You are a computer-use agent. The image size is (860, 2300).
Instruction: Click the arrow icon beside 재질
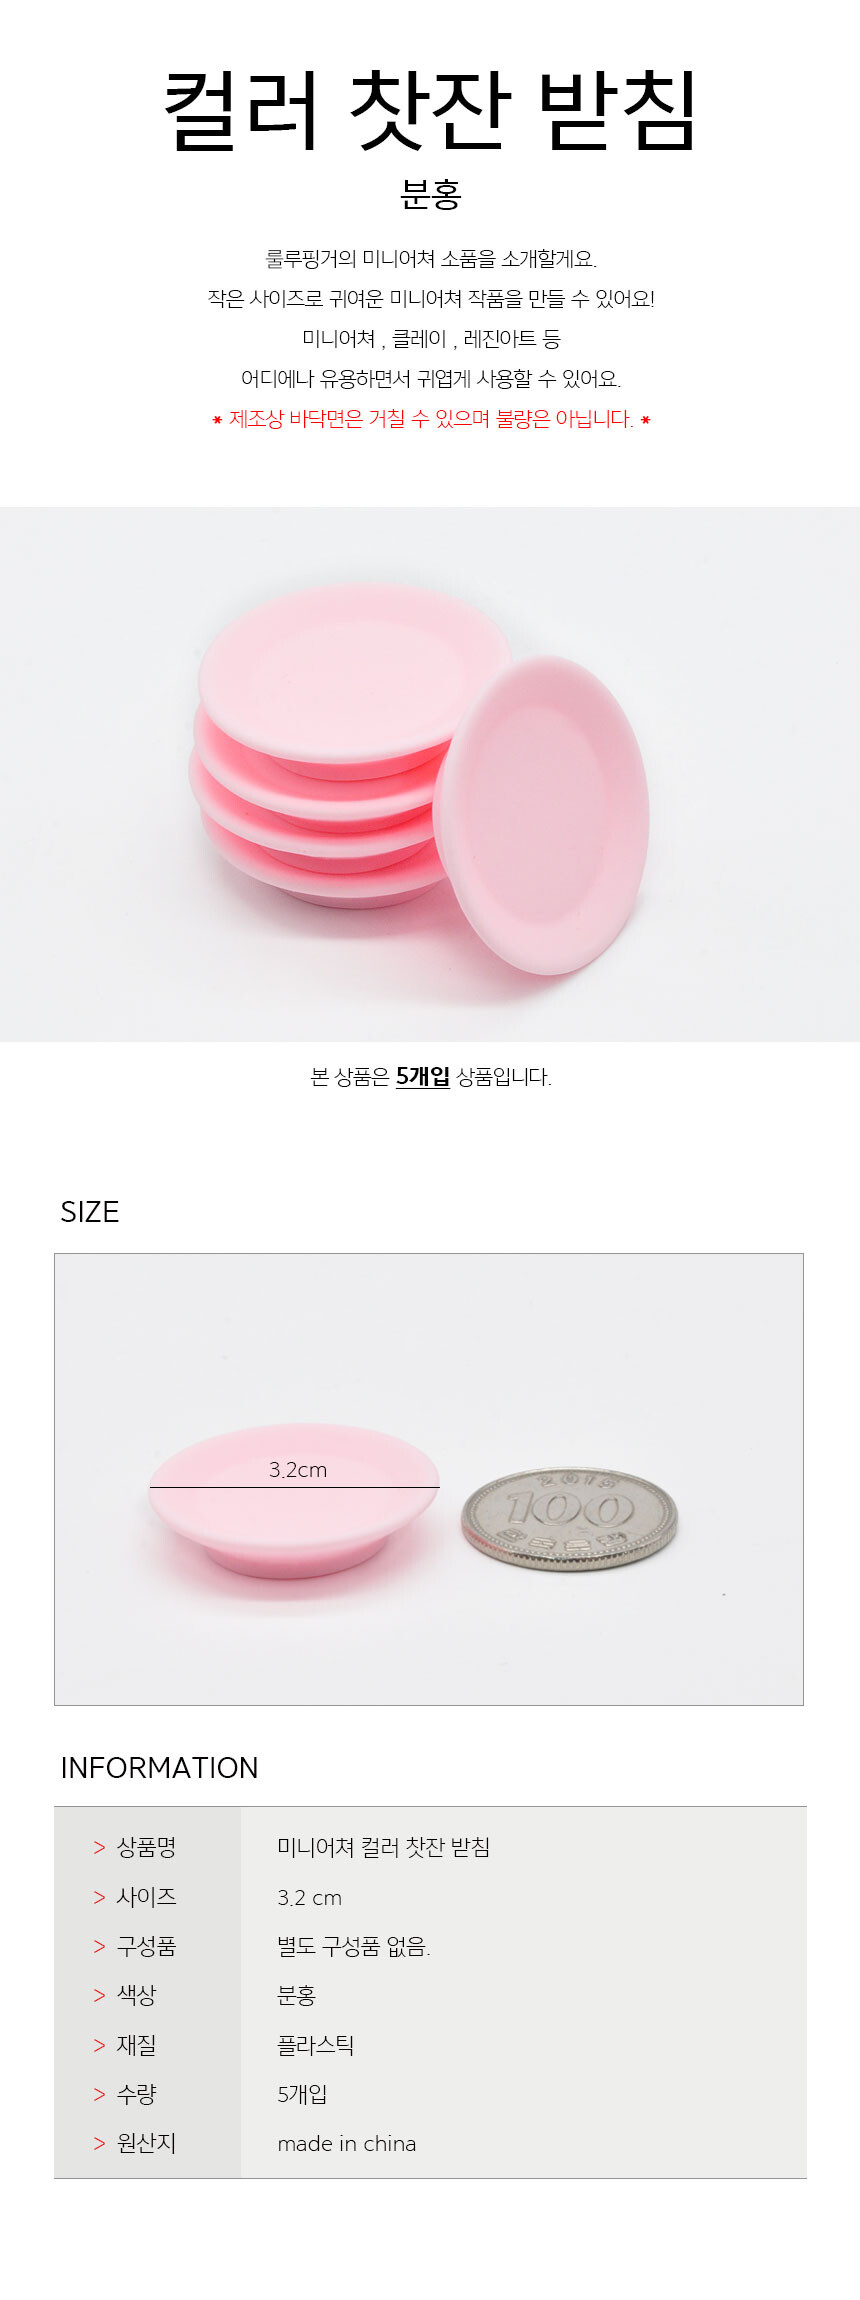click(99, 2045)
